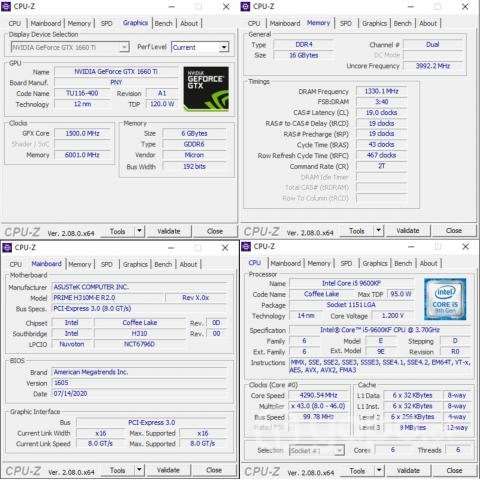
Task: Switch to CPU tab in Graphics window
Action: tap(15, 23)
